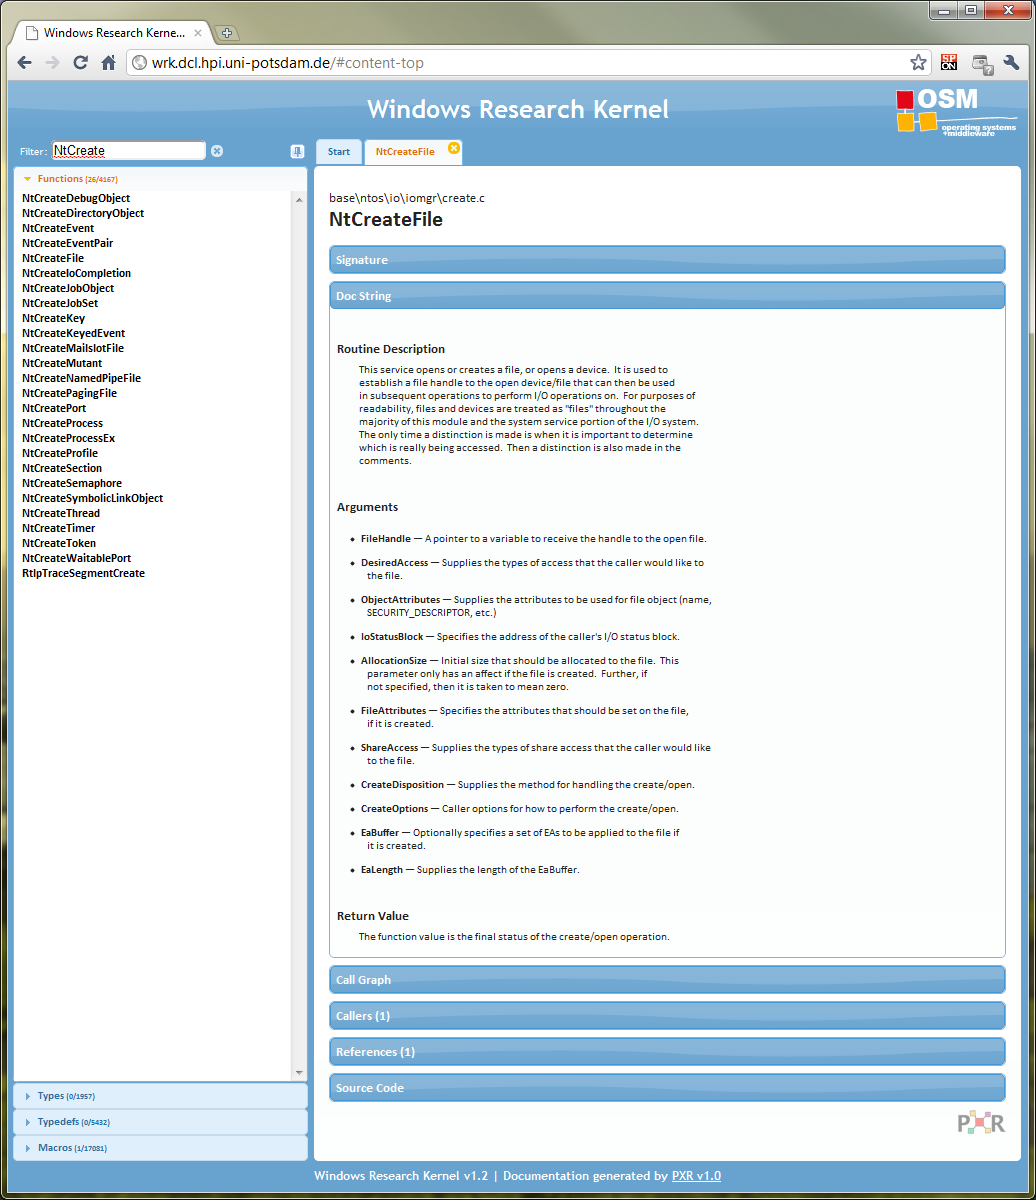Select NtCreateSection from the list
Image resolution: width=1036 pixels, height=1200 pixels.
[62, 468]
